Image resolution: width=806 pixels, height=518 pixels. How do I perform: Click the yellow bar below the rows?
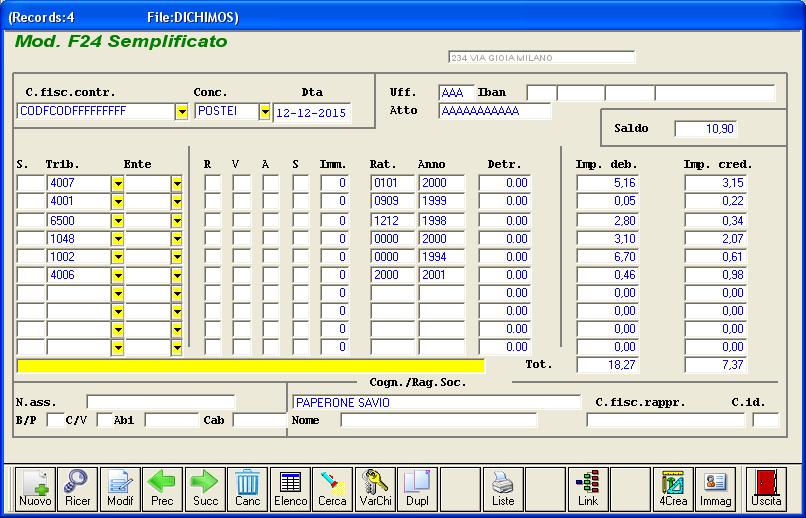[251, 366]
